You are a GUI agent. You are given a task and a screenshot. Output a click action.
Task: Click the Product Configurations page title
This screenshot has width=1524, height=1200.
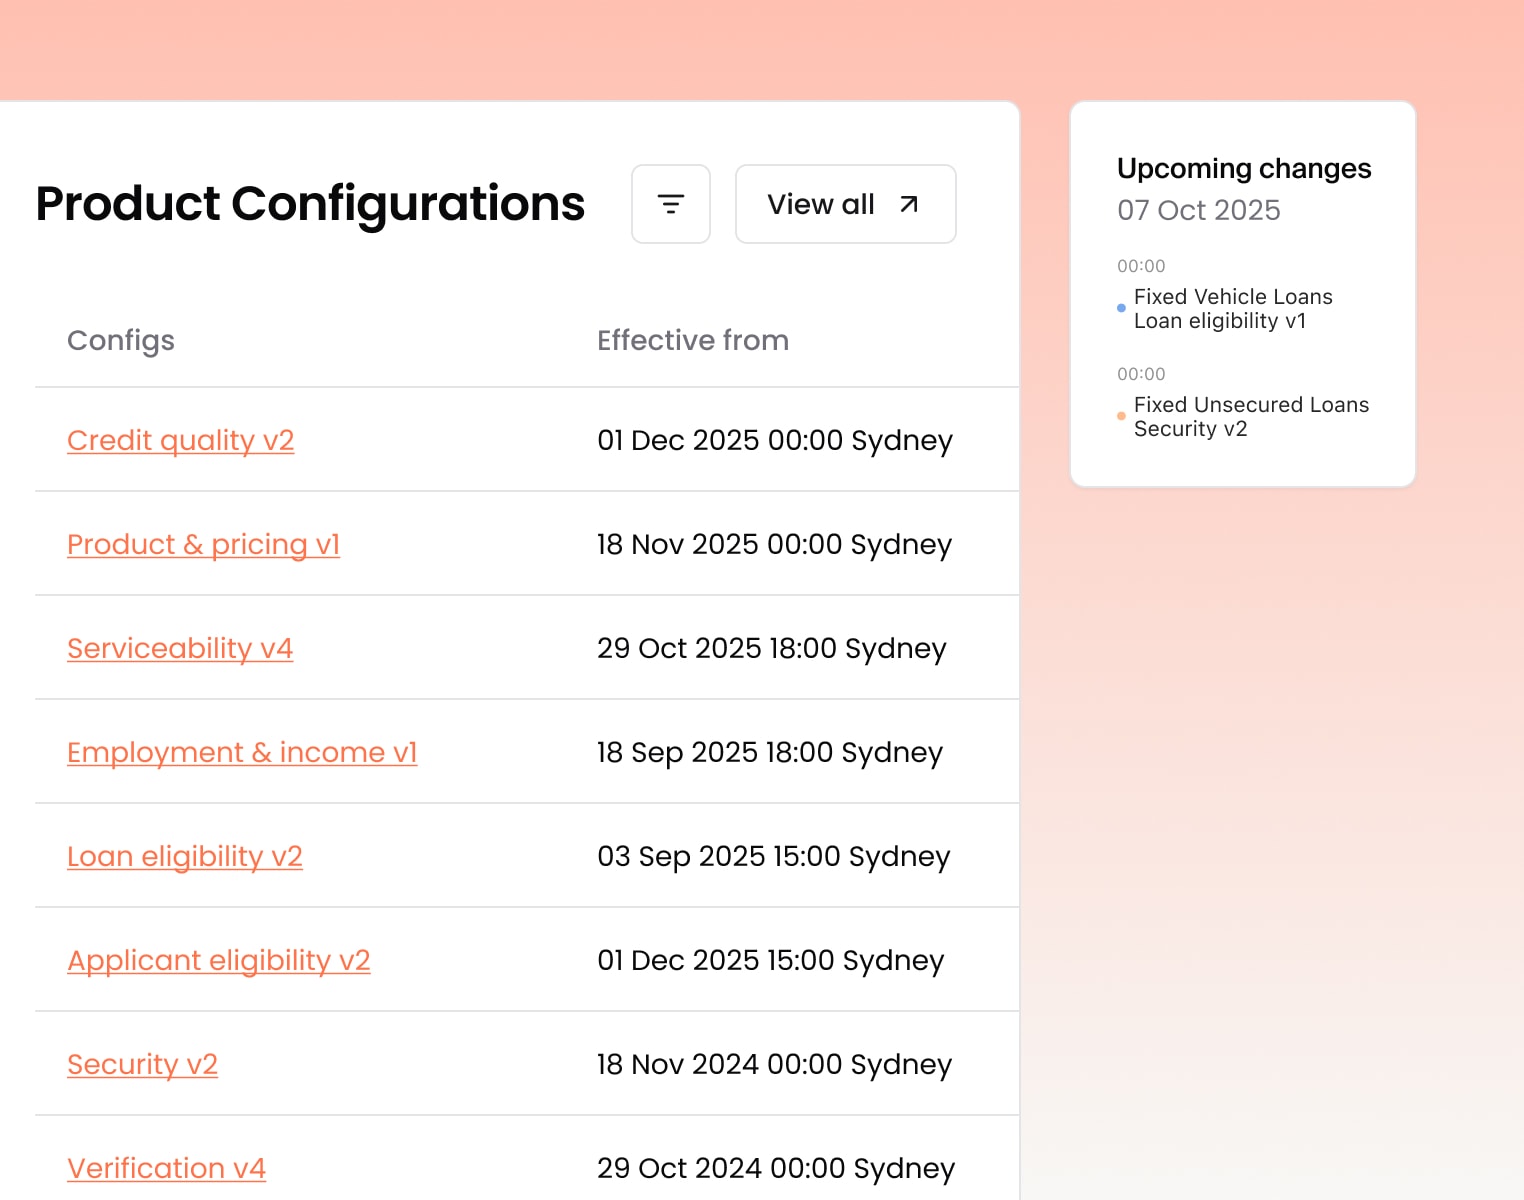click(x=310, y=204)
